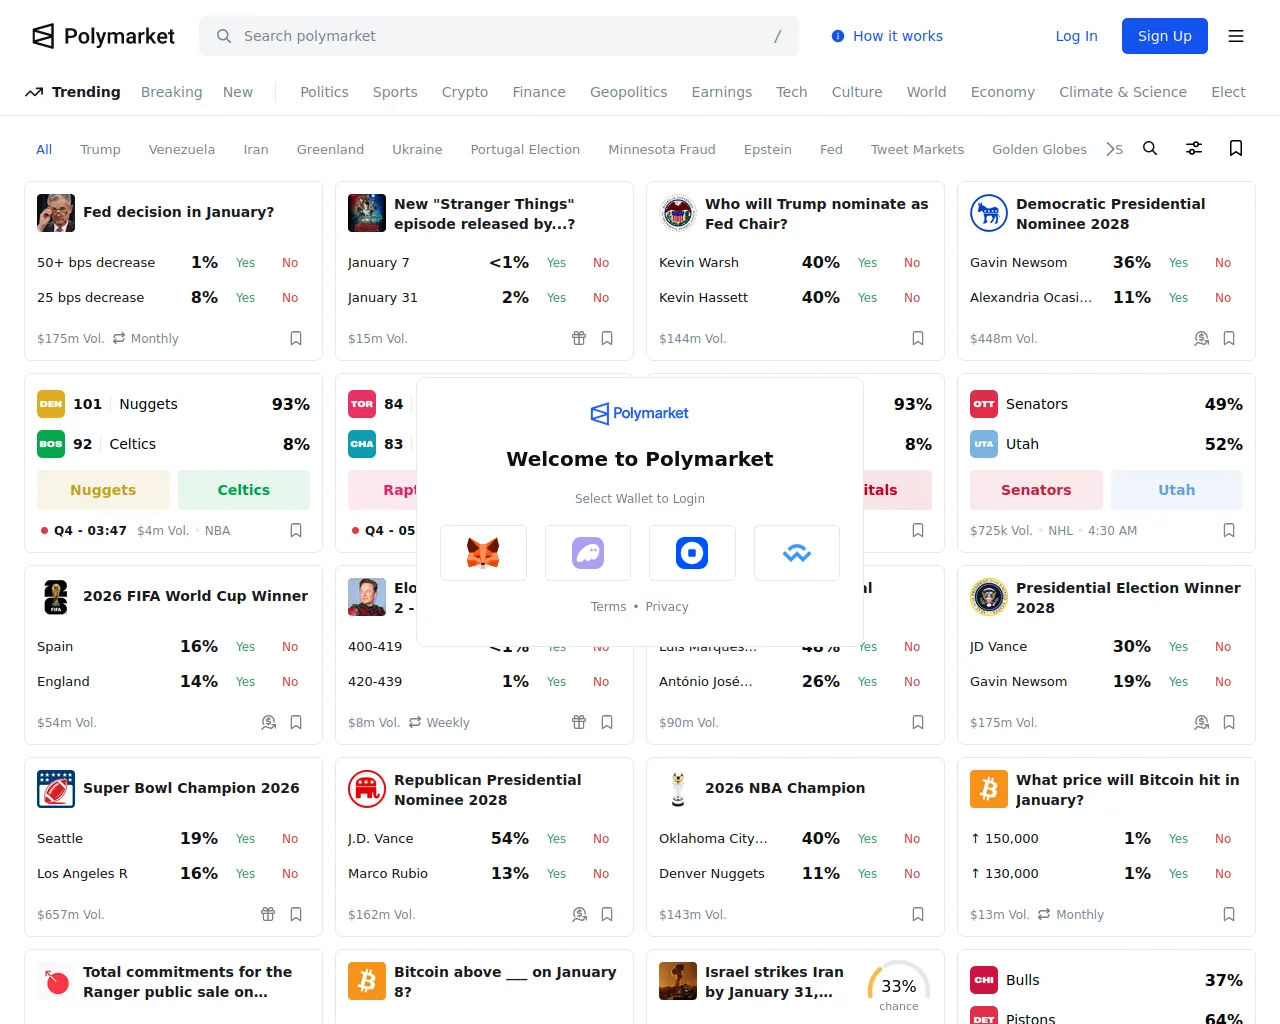Bookmark the Fed decision in January market
The image size is (1280, 1024).
tap(296, 338)
